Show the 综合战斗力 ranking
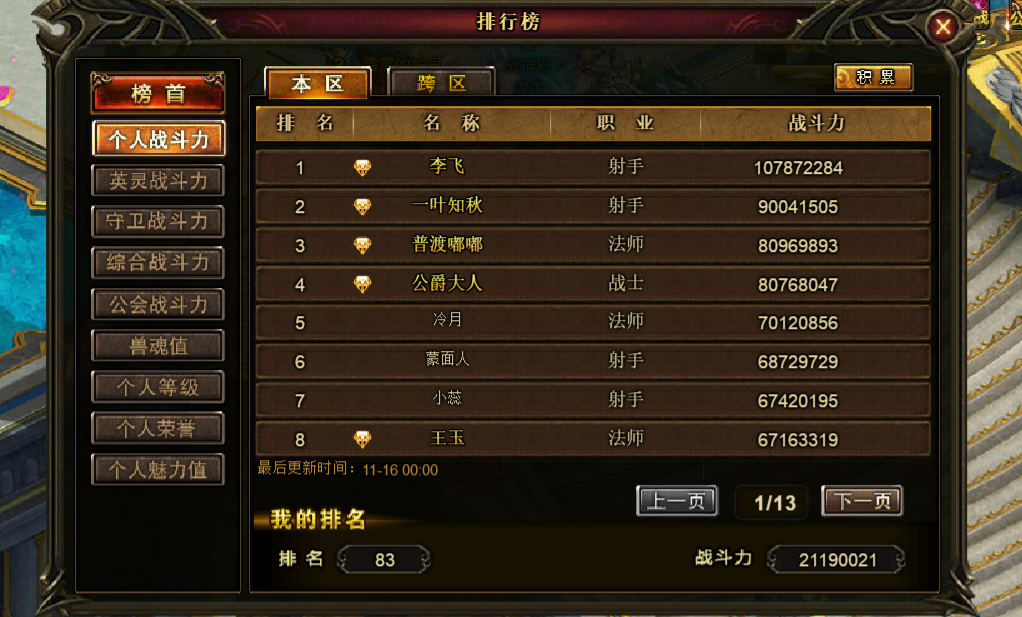The width and height of the screenshot is (1022, 617). pyautogui.click(x=158, y=263)
